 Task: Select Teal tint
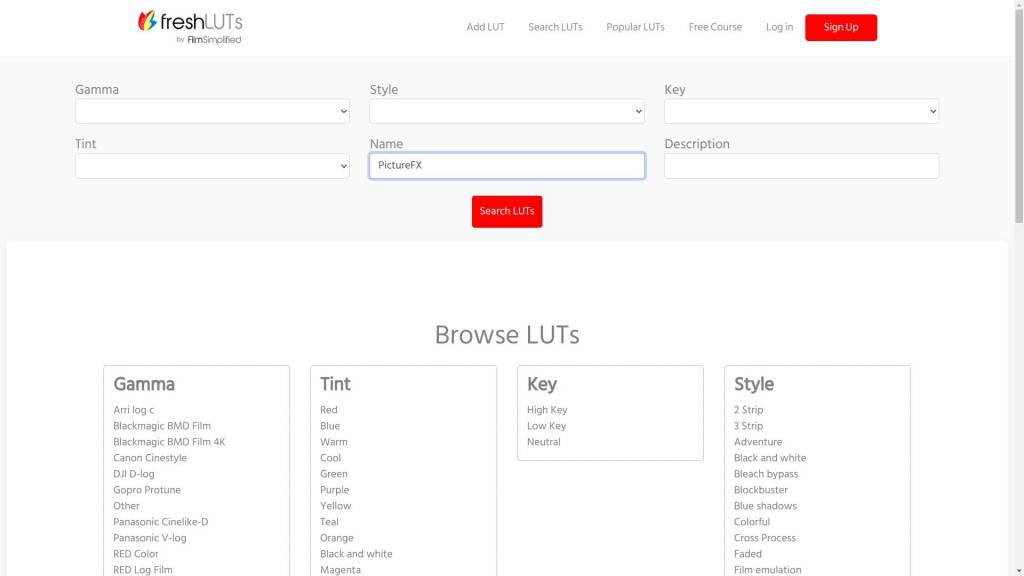[x=329, y=522]
